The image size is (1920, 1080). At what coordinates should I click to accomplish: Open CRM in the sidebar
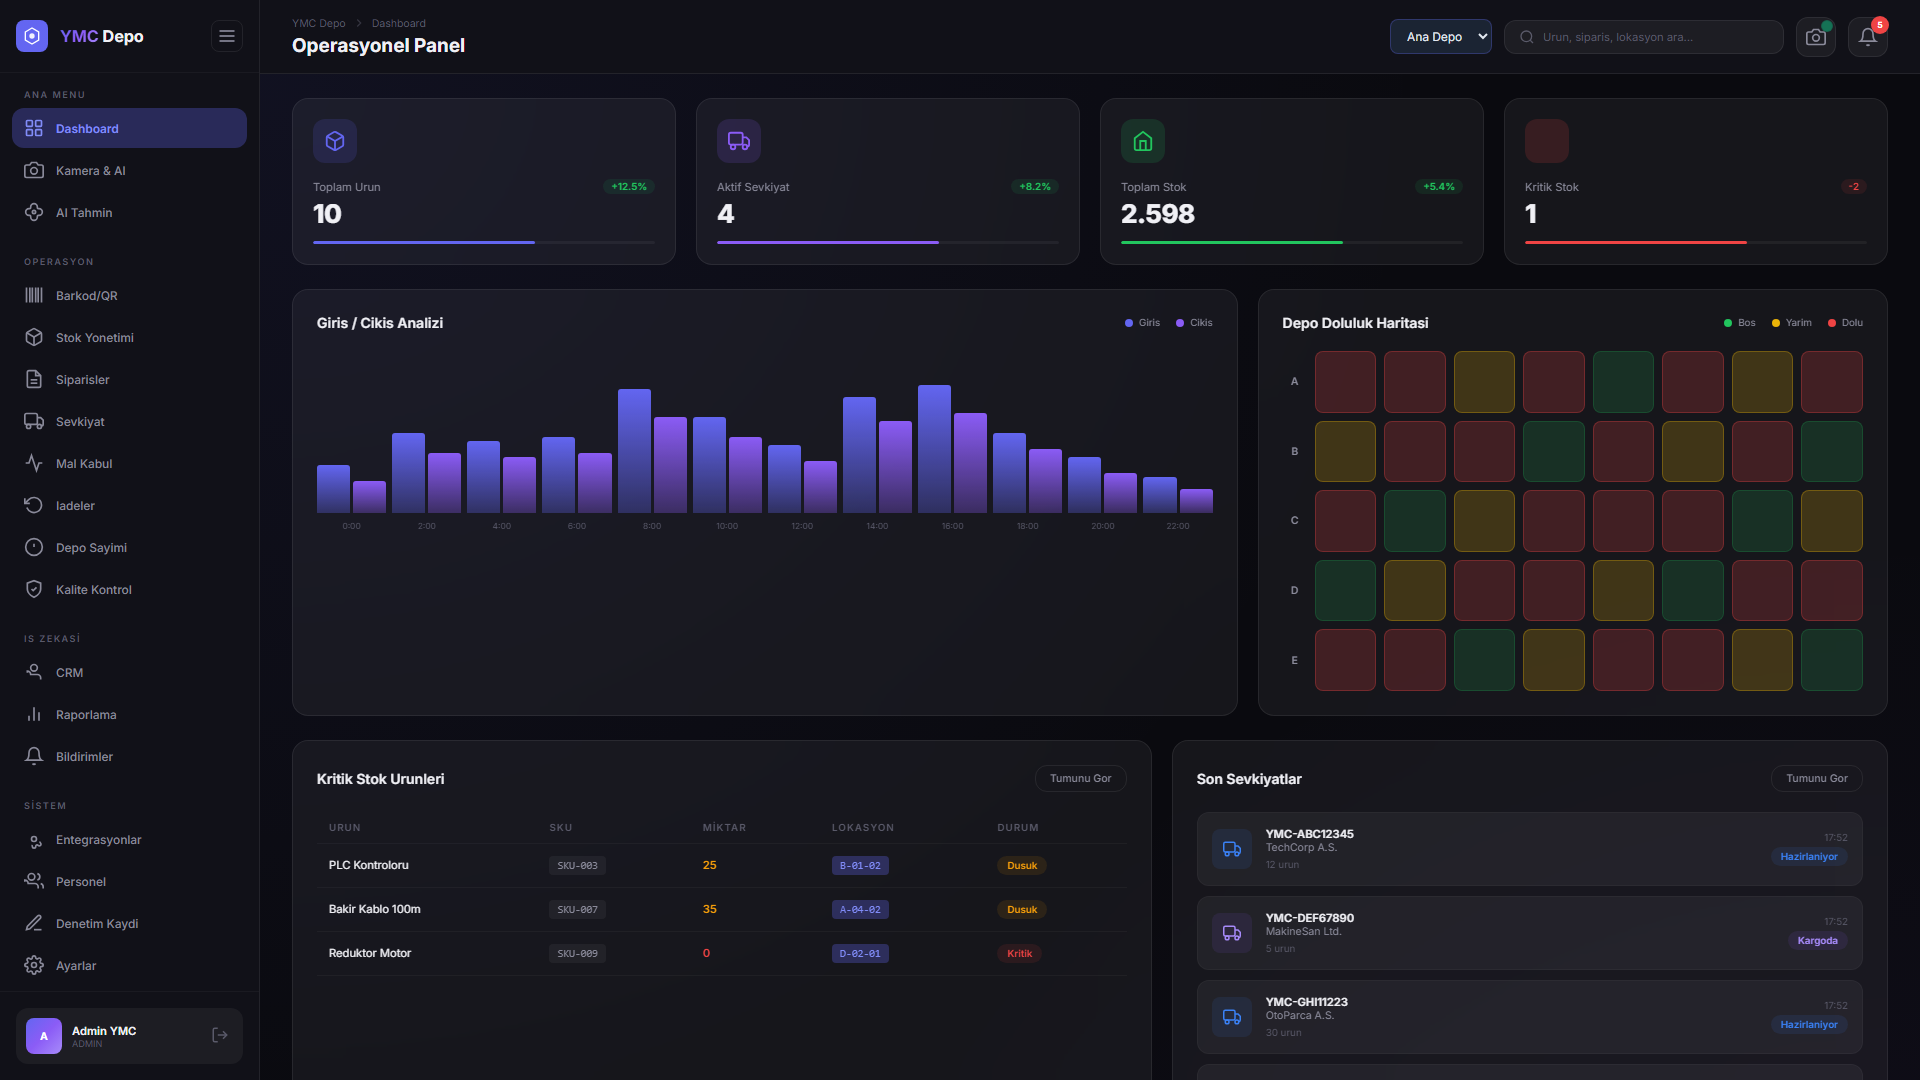coord(129,672)
